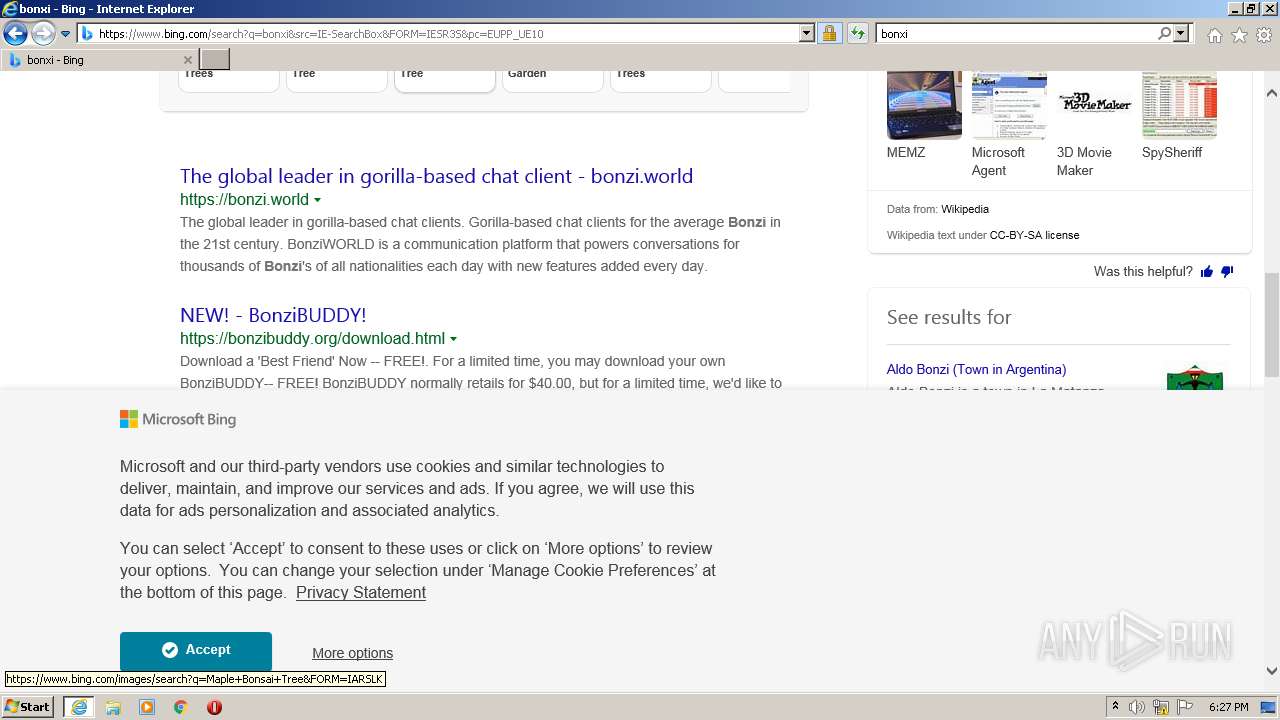Go forward with the Forward arrow button

click(x=43, y=34)
